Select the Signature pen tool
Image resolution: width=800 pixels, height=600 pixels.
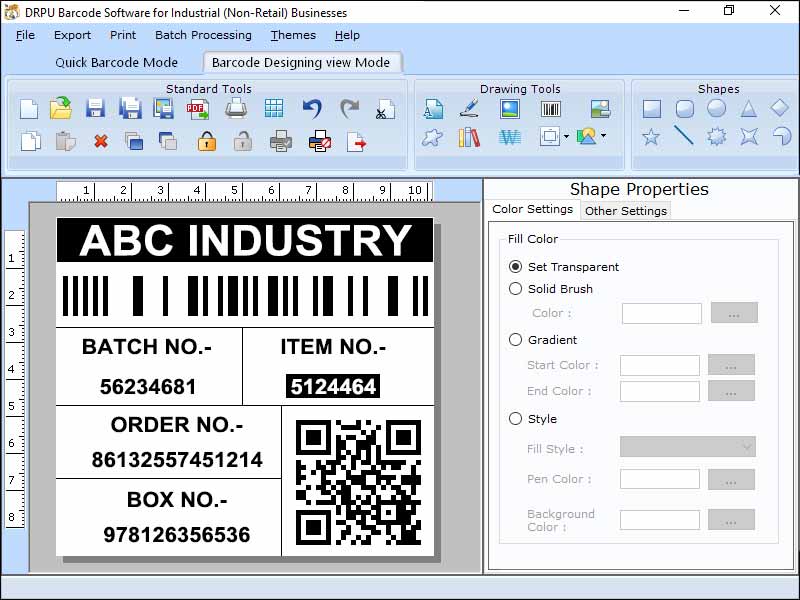pos(468,108)
